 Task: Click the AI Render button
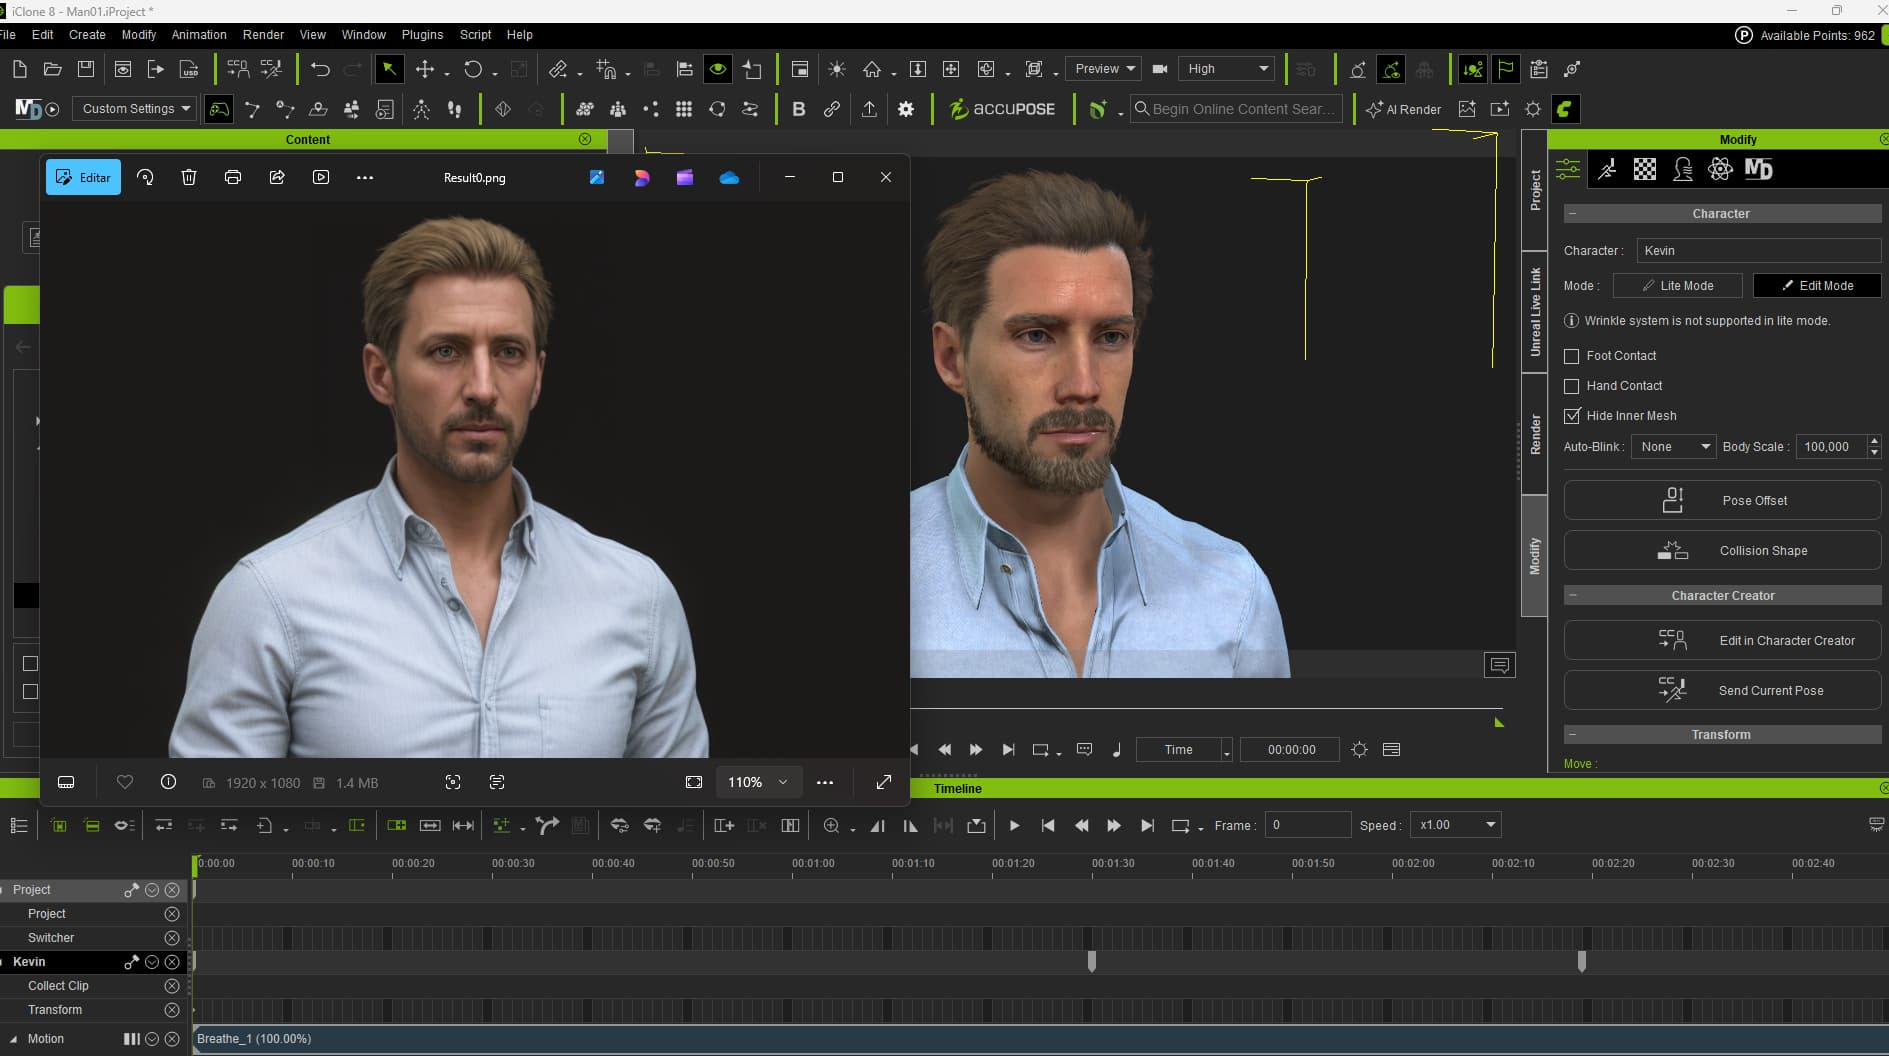click(1403, 109)
